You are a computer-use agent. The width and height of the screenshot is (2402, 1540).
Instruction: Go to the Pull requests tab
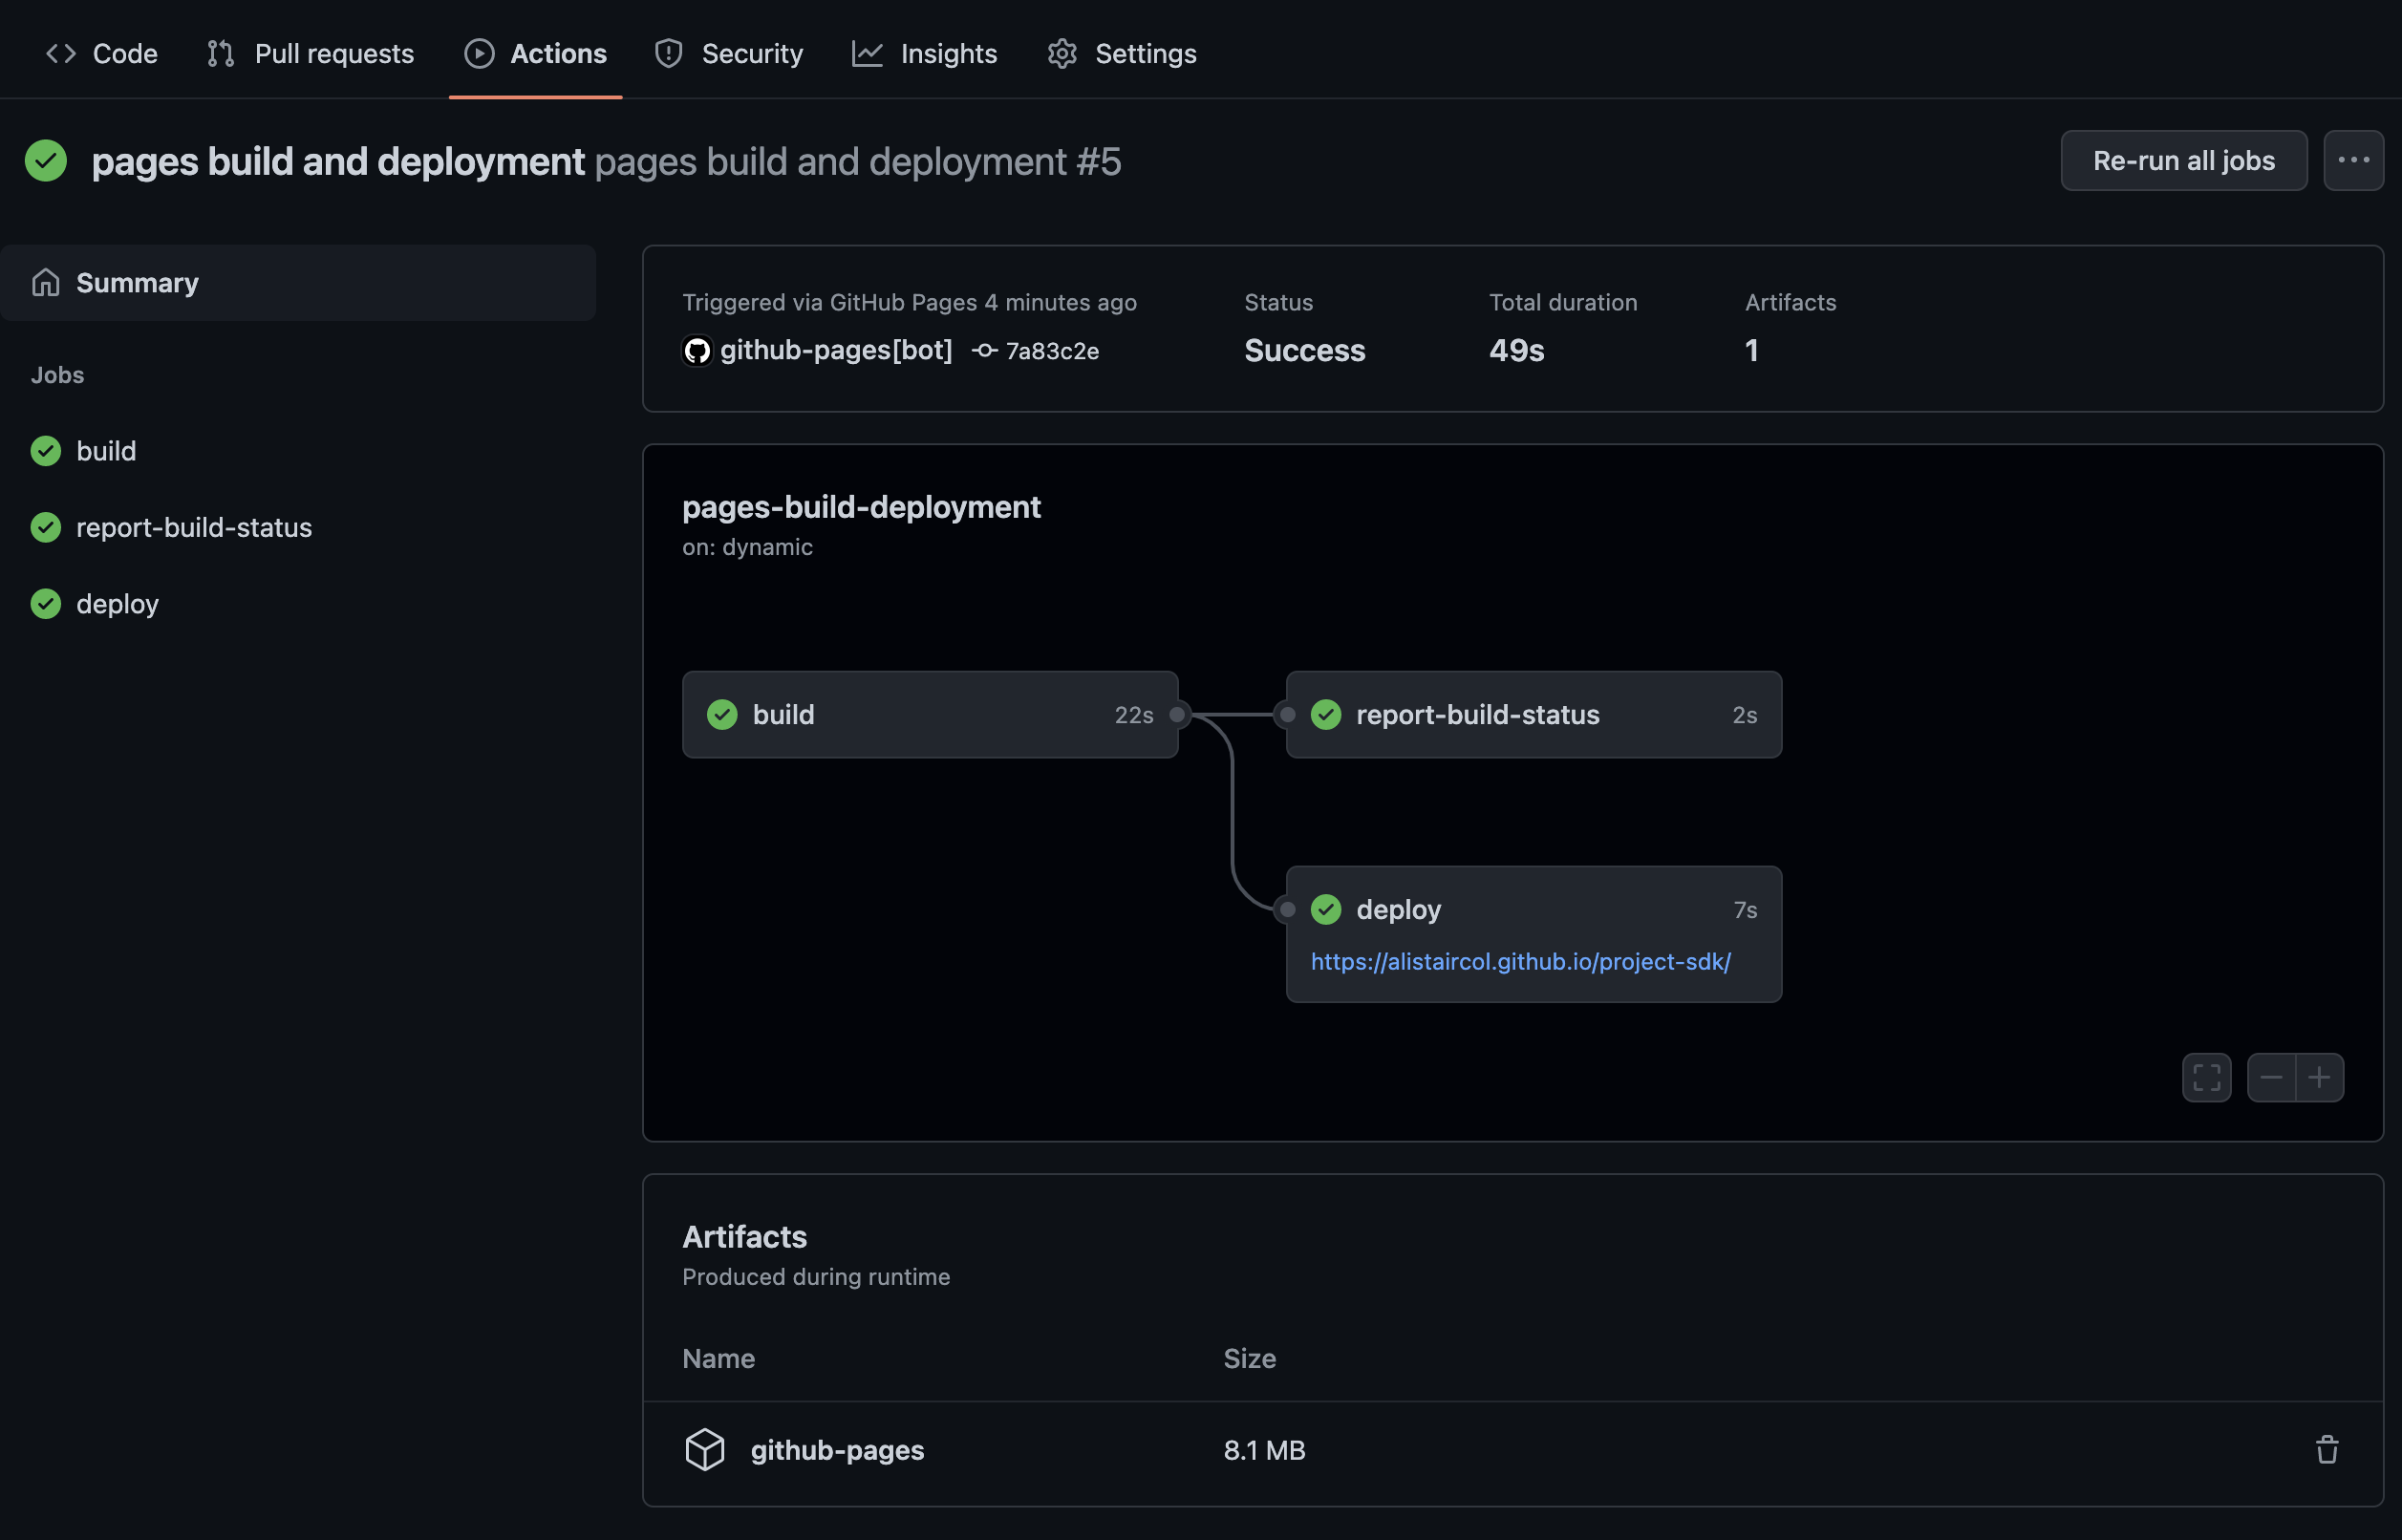[x=311, y=53]
